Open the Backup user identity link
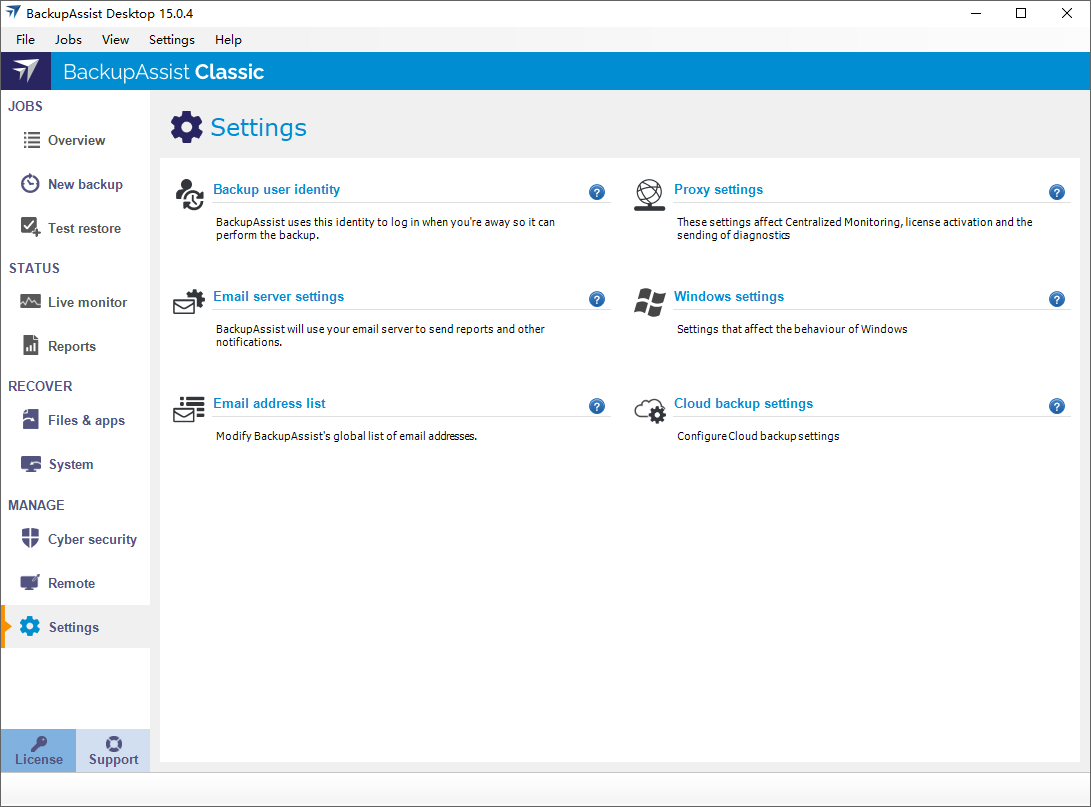The height and width of the screenshot is (807, 1091). coord(276,189)
